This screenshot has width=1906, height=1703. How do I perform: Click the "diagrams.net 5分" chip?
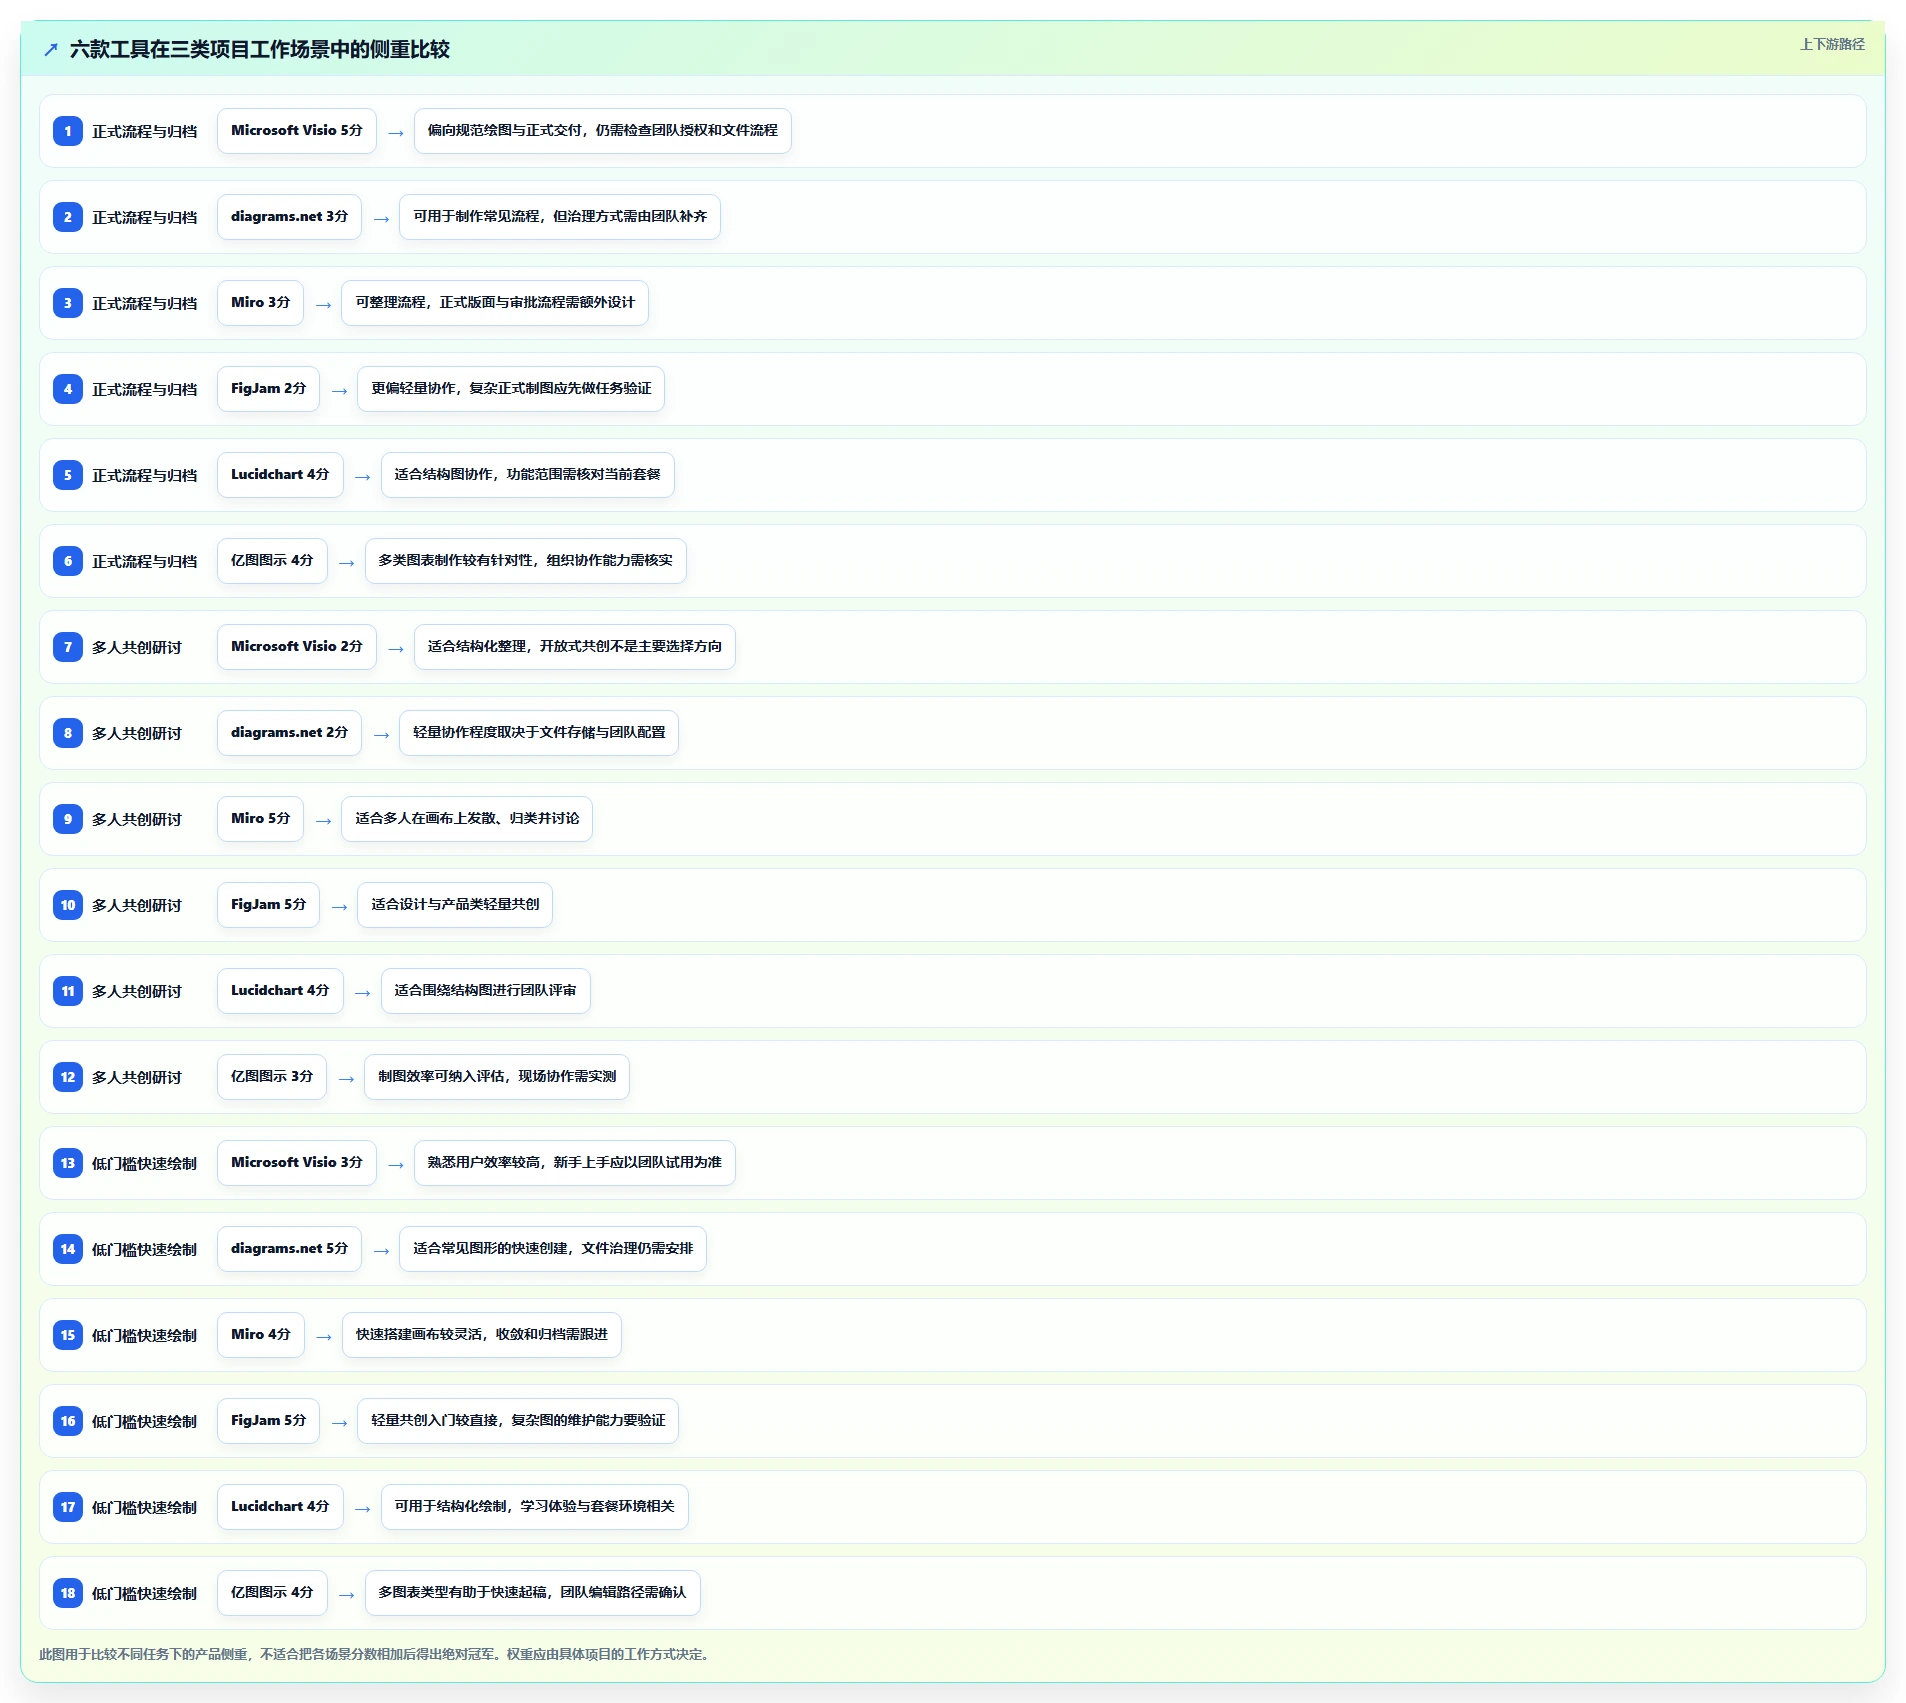pyautogui.click(x=289, y=1249)
